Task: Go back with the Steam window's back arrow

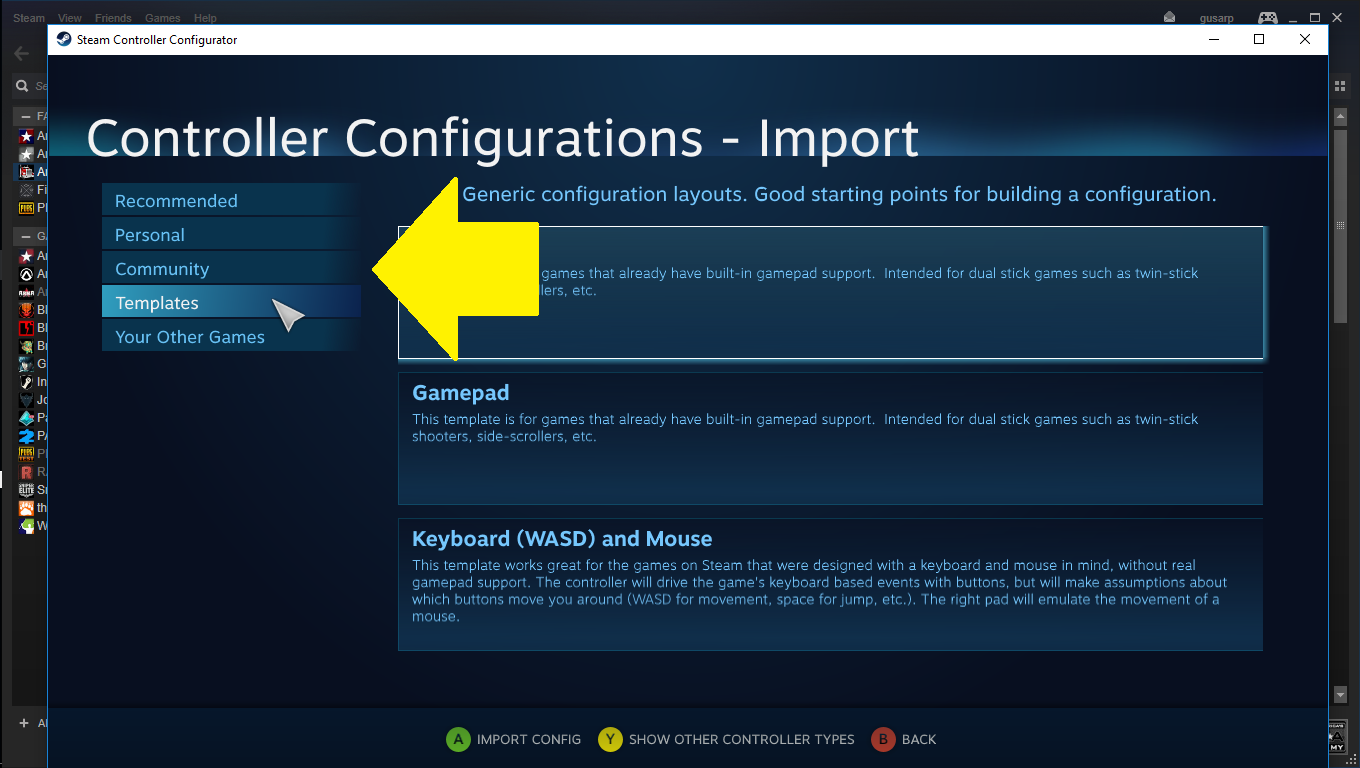Action: point(22,53)
